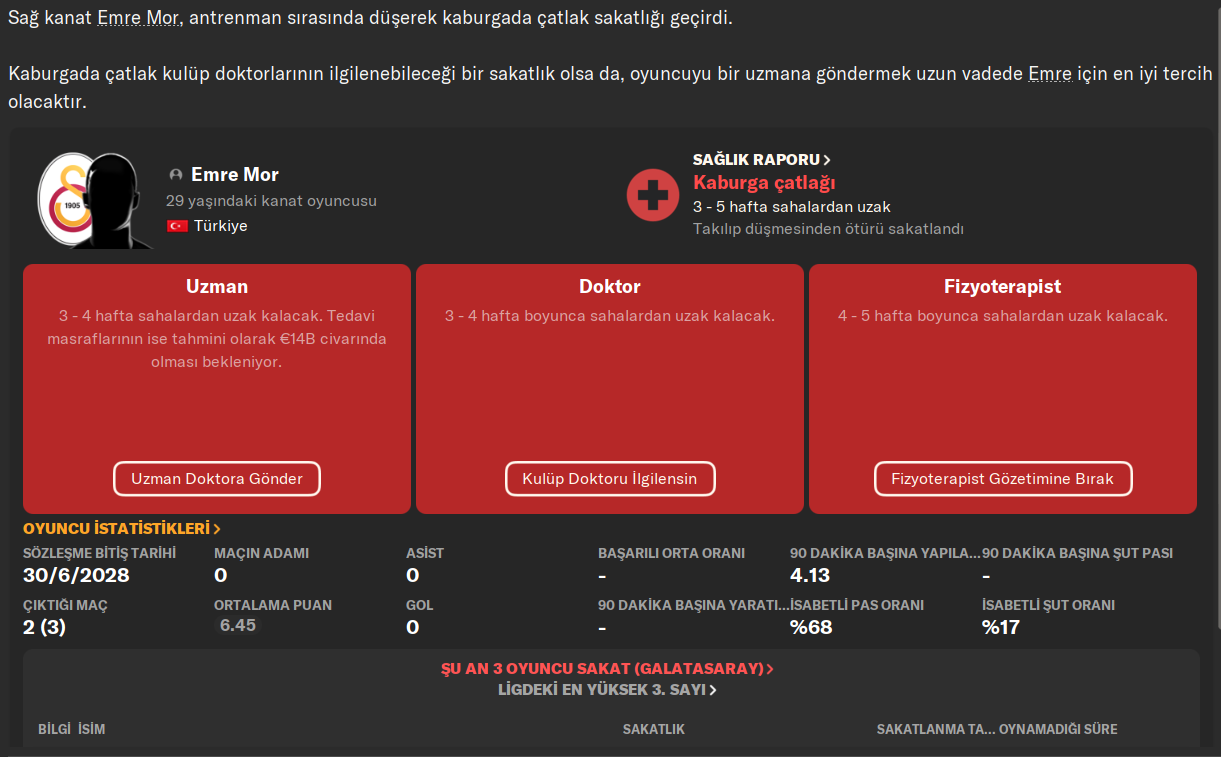Viewport: 1221px width, 757px height.
Task: Click the %68 pass accuracy value
Action: pyautogui.click(x=811, y=628)
